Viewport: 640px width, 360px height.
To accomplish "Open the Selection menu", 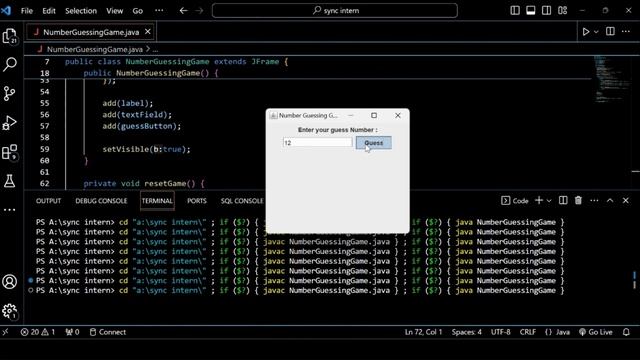I will pos(81,11).
